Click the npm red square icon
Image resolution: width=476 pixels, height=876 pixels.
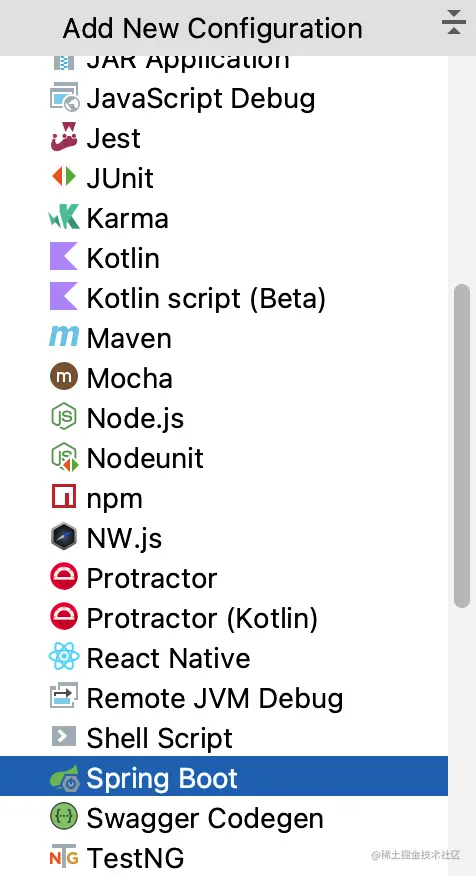click(x=64, y=497)
